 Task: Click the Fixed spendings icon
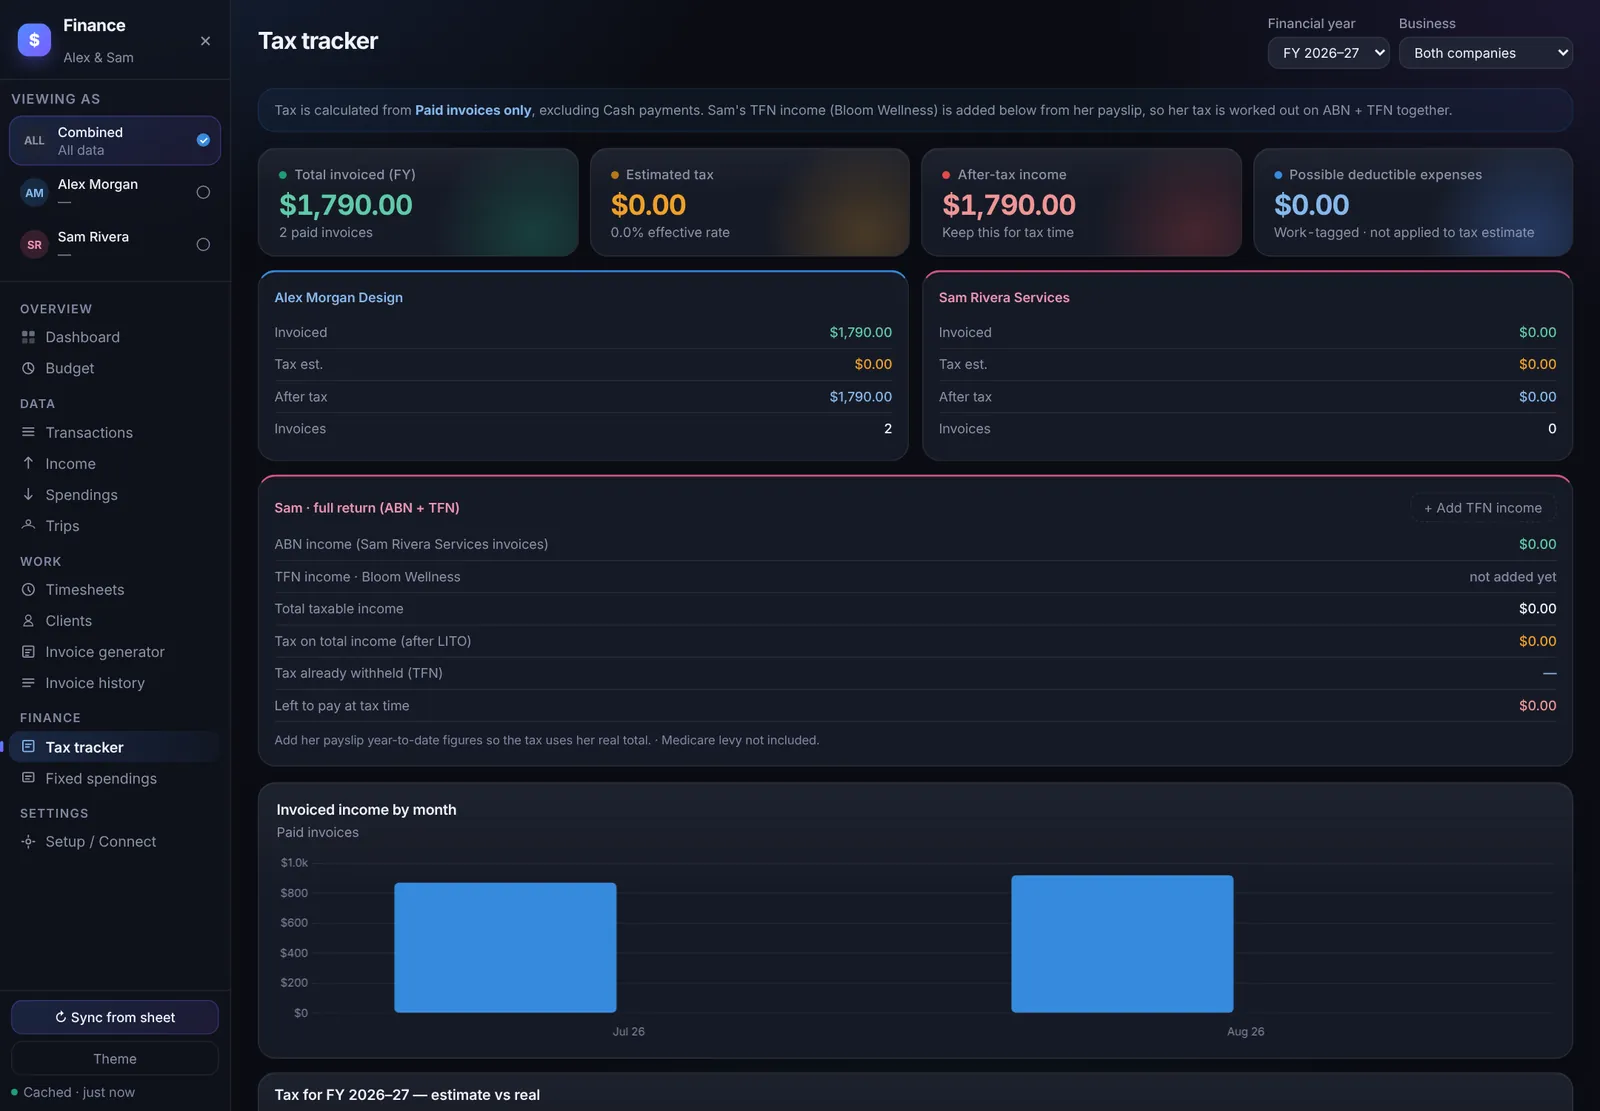coord(28,778)
